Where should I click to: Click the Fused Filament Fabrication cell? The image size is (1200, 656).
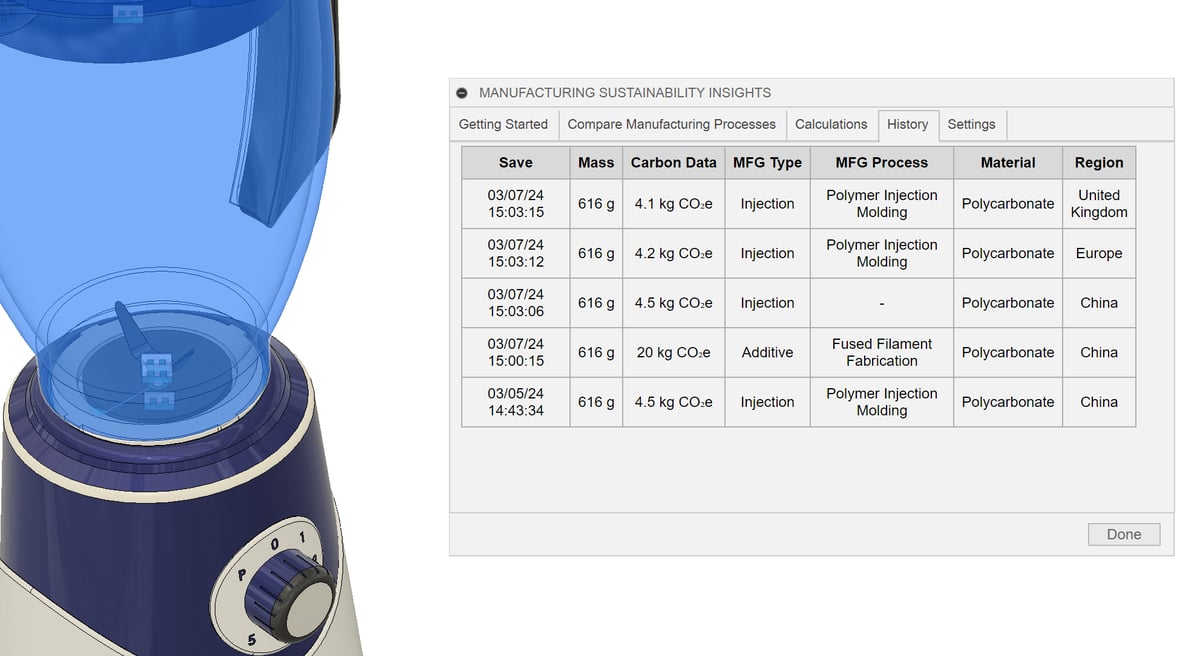coord(881,352)
